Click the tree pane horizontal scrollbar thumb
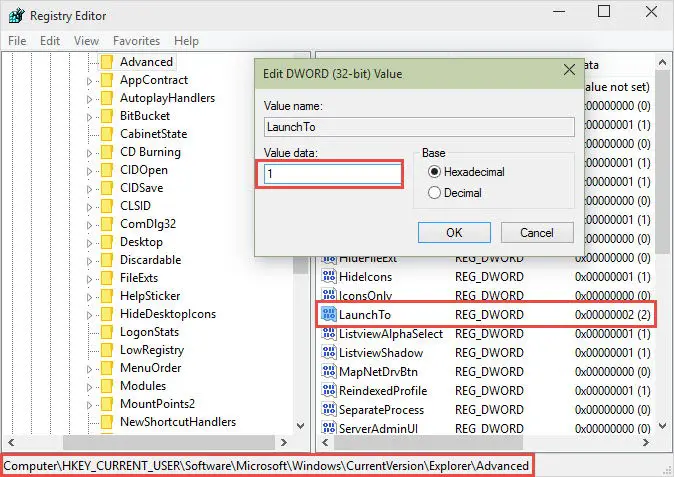This screenshot has width=674, height=477. [169, 442]
